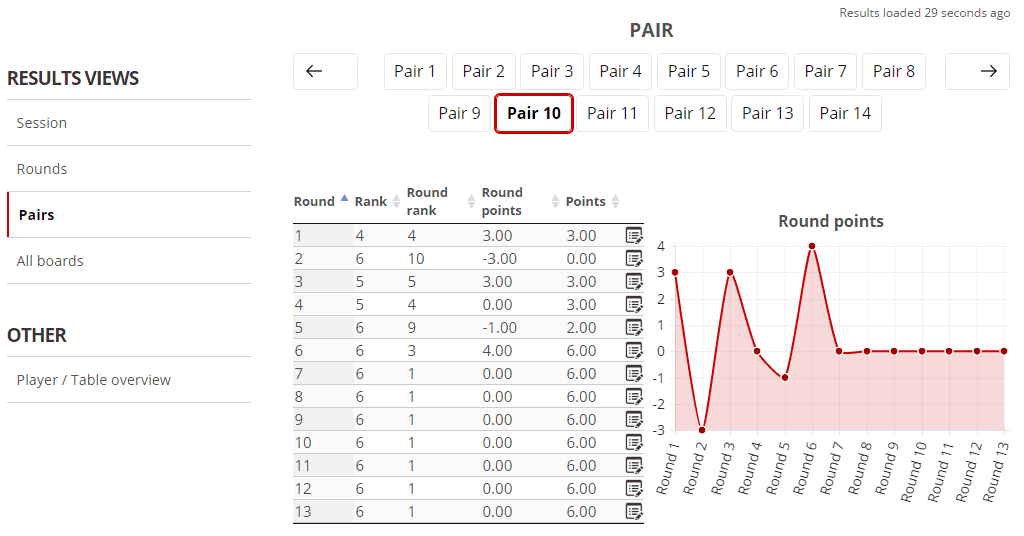Open the Rounds results view
Viewport: 1024px width, 536px height.
pos(42,169)
